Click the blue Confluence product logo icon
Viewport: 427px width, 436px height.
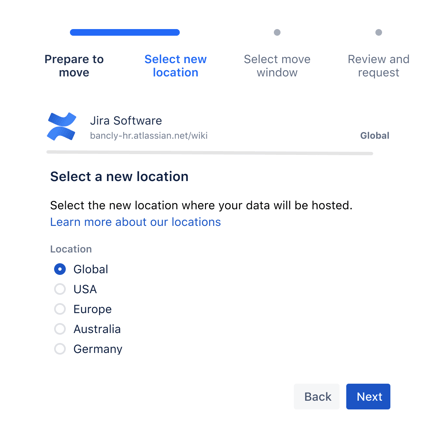point(62,126)
